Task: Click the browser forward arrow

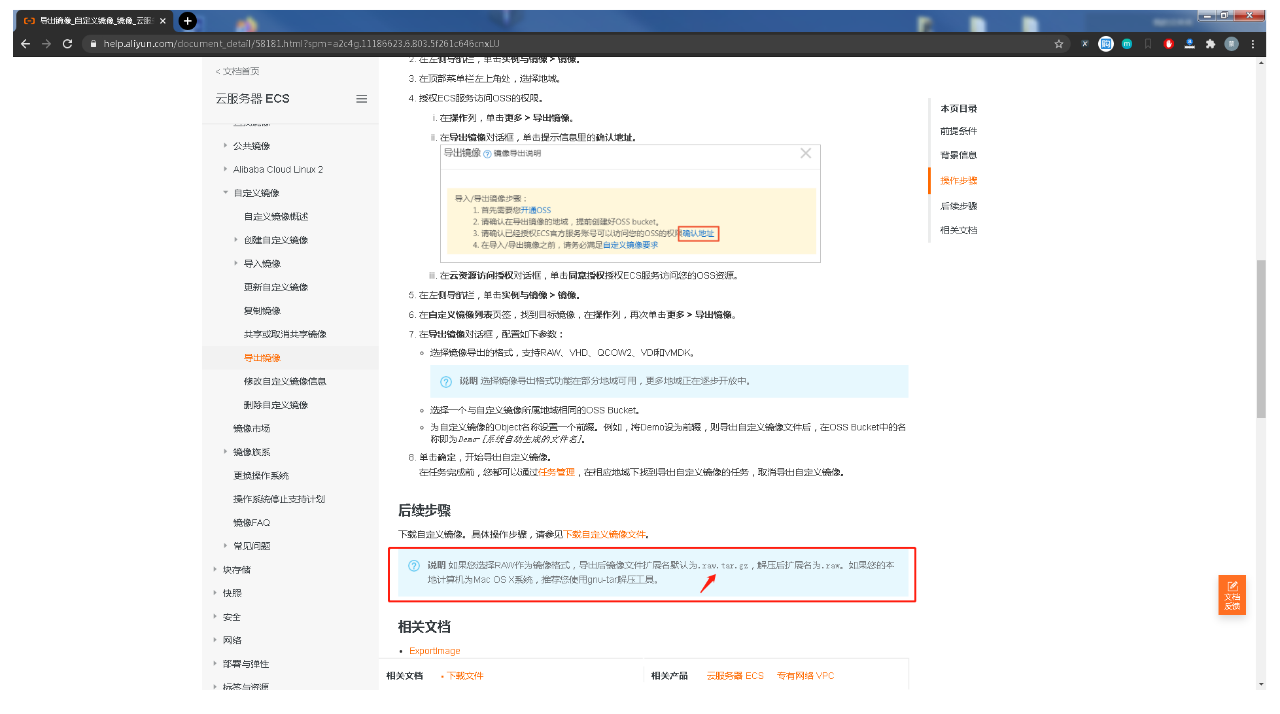Action: pyautogui.click(x=46, y=44)
